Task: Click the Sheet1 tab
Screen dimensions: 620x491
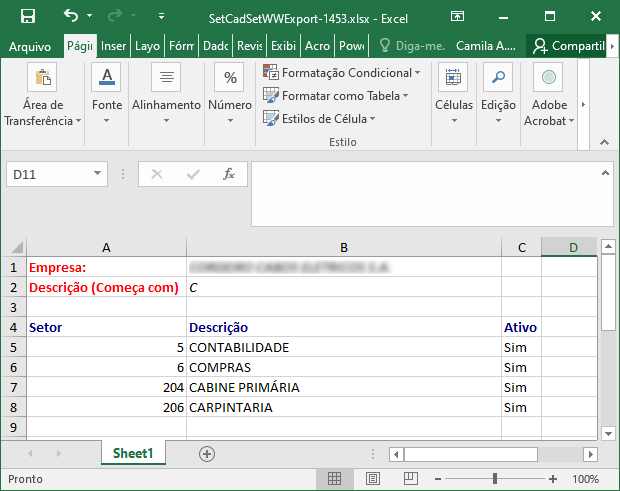Action: click(133, 453)
